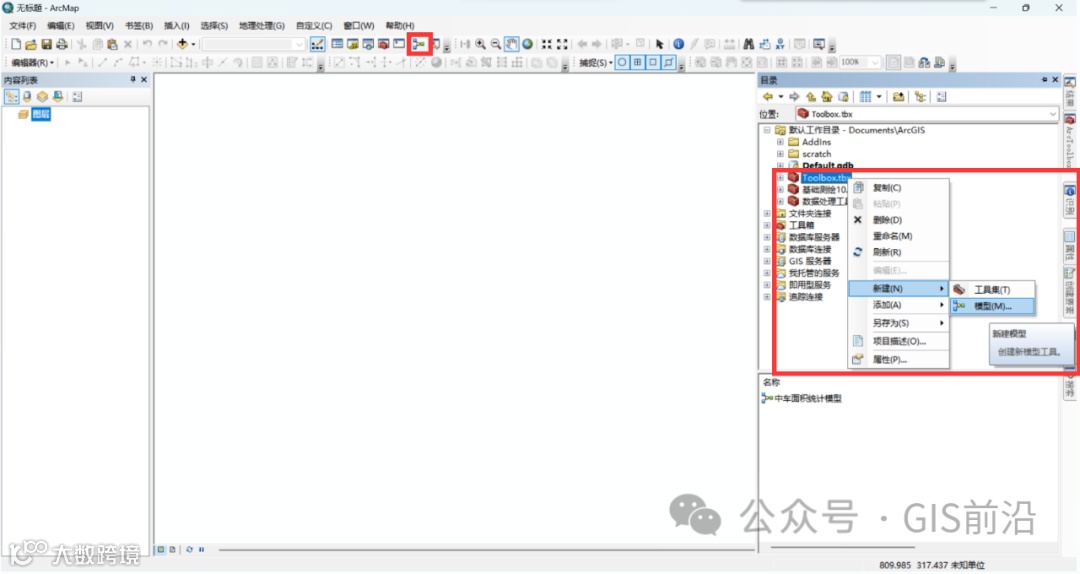Viewport: 1080px width, 574px height.
Task: Open the Snapping(S) dropdown menu
Action: (595, 63)
